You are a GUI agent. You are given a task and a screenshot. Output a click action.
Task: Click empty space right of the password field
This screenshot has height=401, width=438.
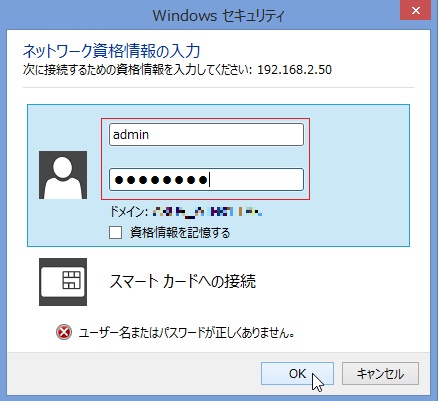[358, 180]
